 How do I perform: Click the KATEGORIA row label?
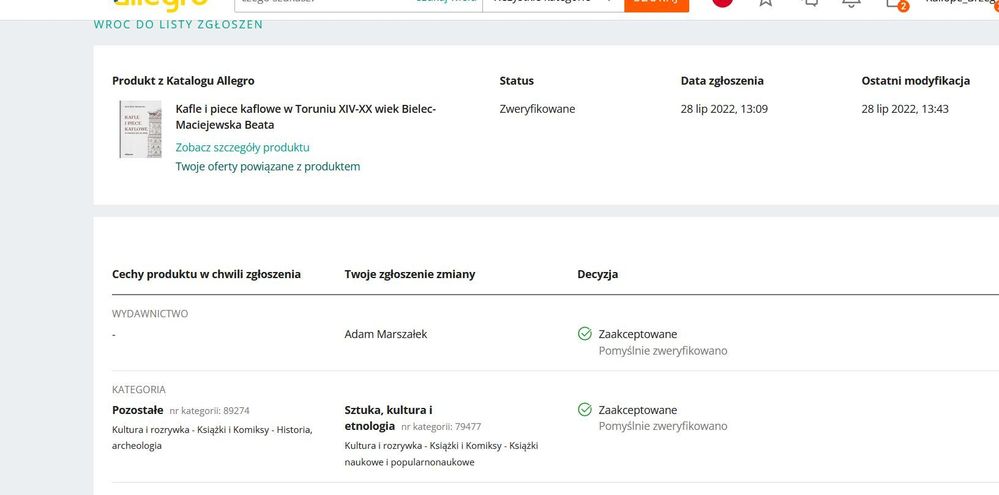[x=139, y=390]
